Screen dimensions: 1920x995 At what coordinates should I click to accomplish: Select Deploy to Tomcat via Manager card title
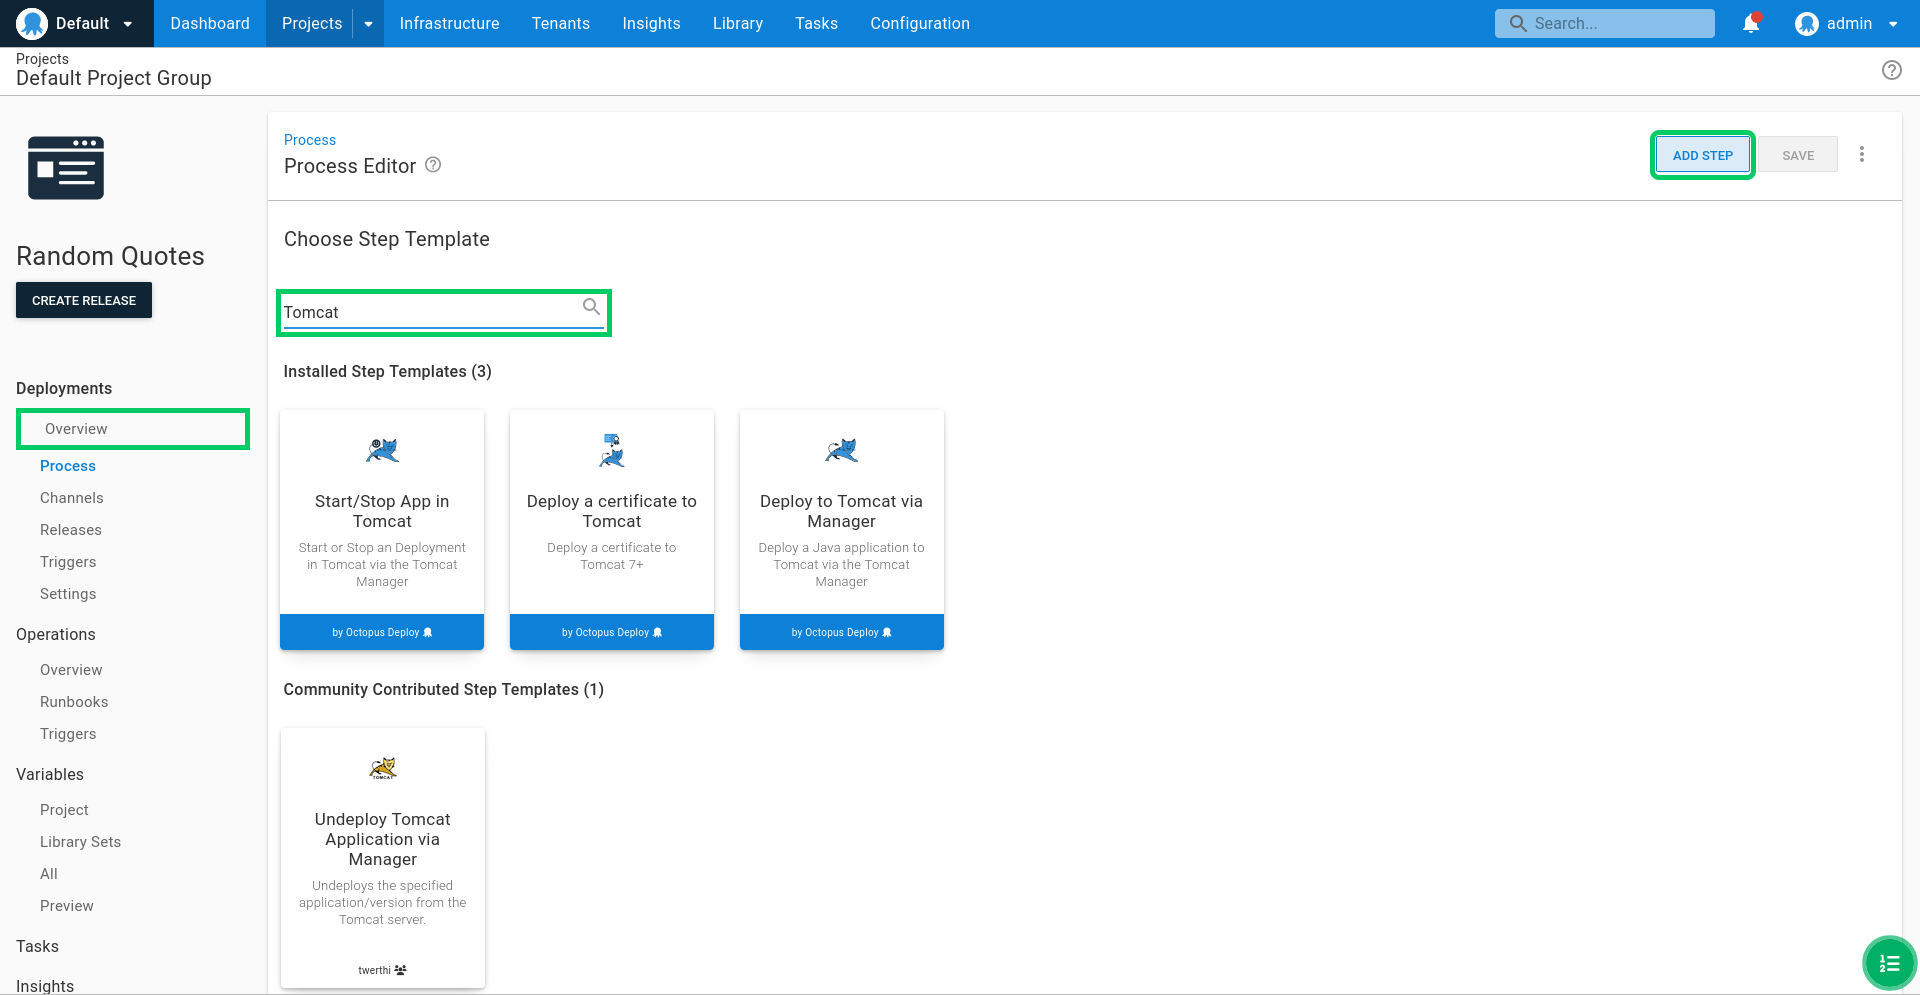[x=842, y=511]
